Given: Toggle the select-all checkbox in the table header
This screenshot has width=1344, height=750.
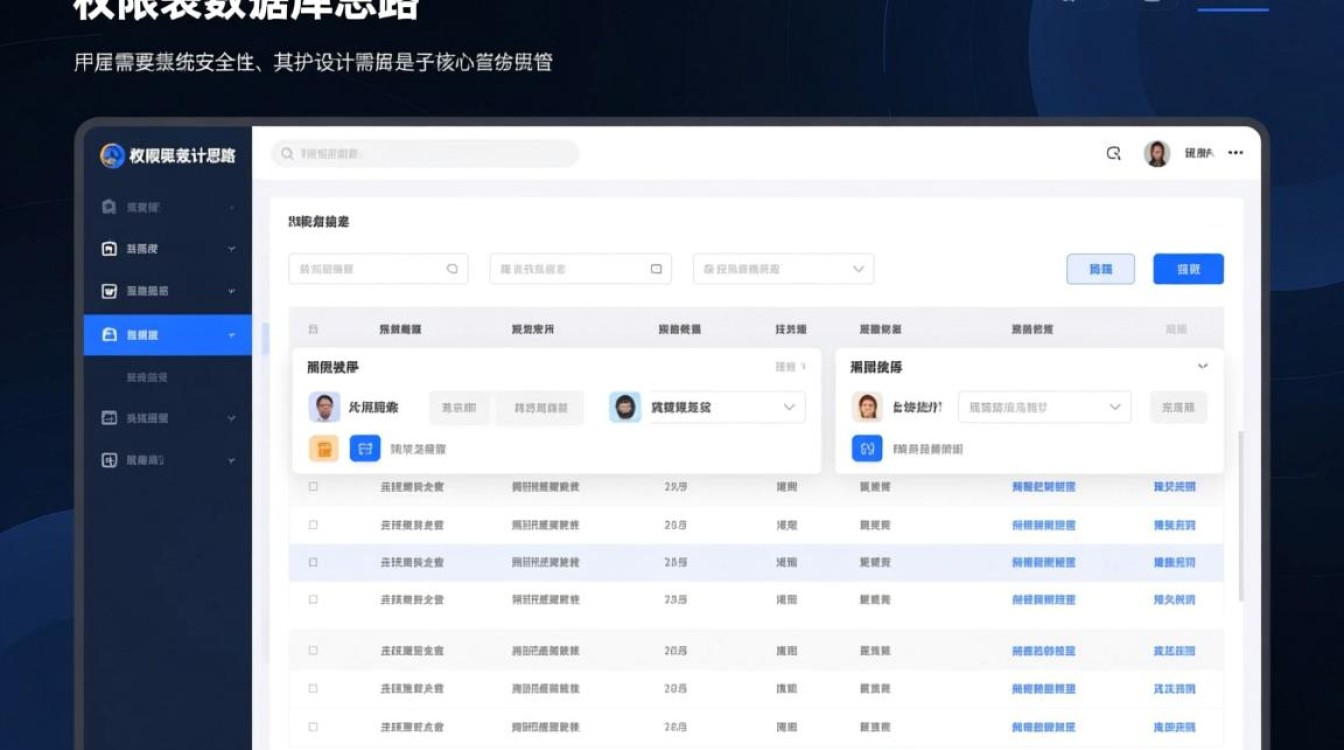Looking at the screenshot, I should click(x=313, y=329).
